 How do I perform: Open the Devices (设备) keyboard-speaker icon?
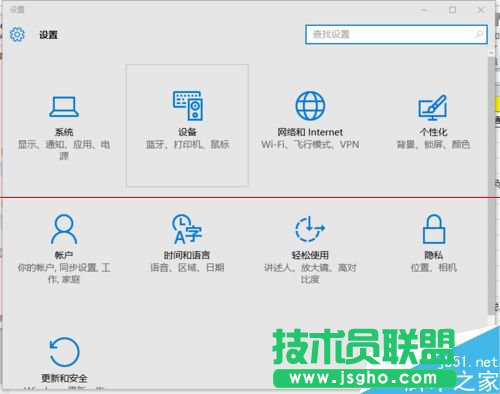[x=188, y=105]
